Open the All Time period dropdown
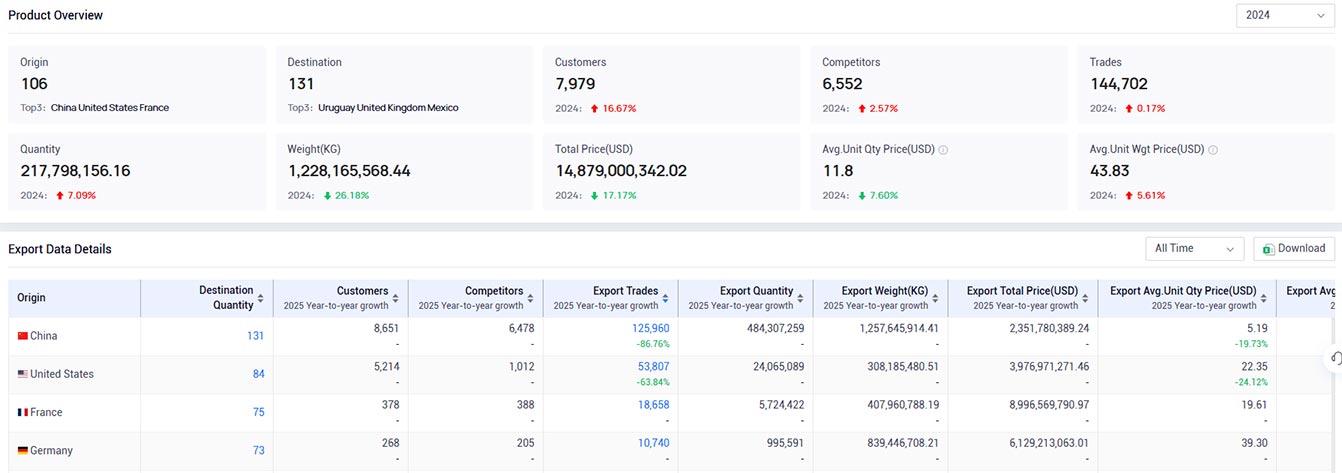The width and height of the screenshot is (1342, 473). [x=1195, y=249]
